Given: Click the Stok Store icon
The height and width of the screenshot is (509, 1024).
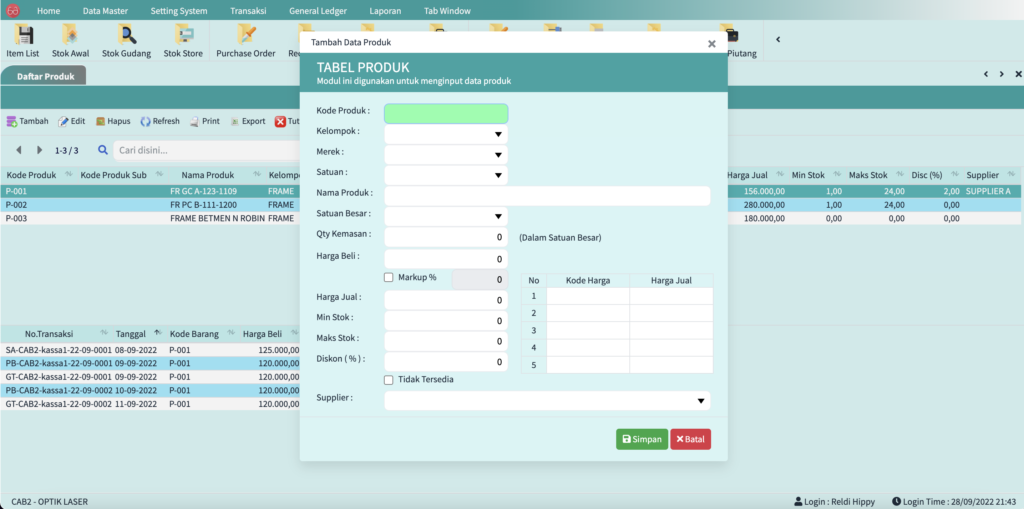Looking at the screenshot, I should click(183, 36).
